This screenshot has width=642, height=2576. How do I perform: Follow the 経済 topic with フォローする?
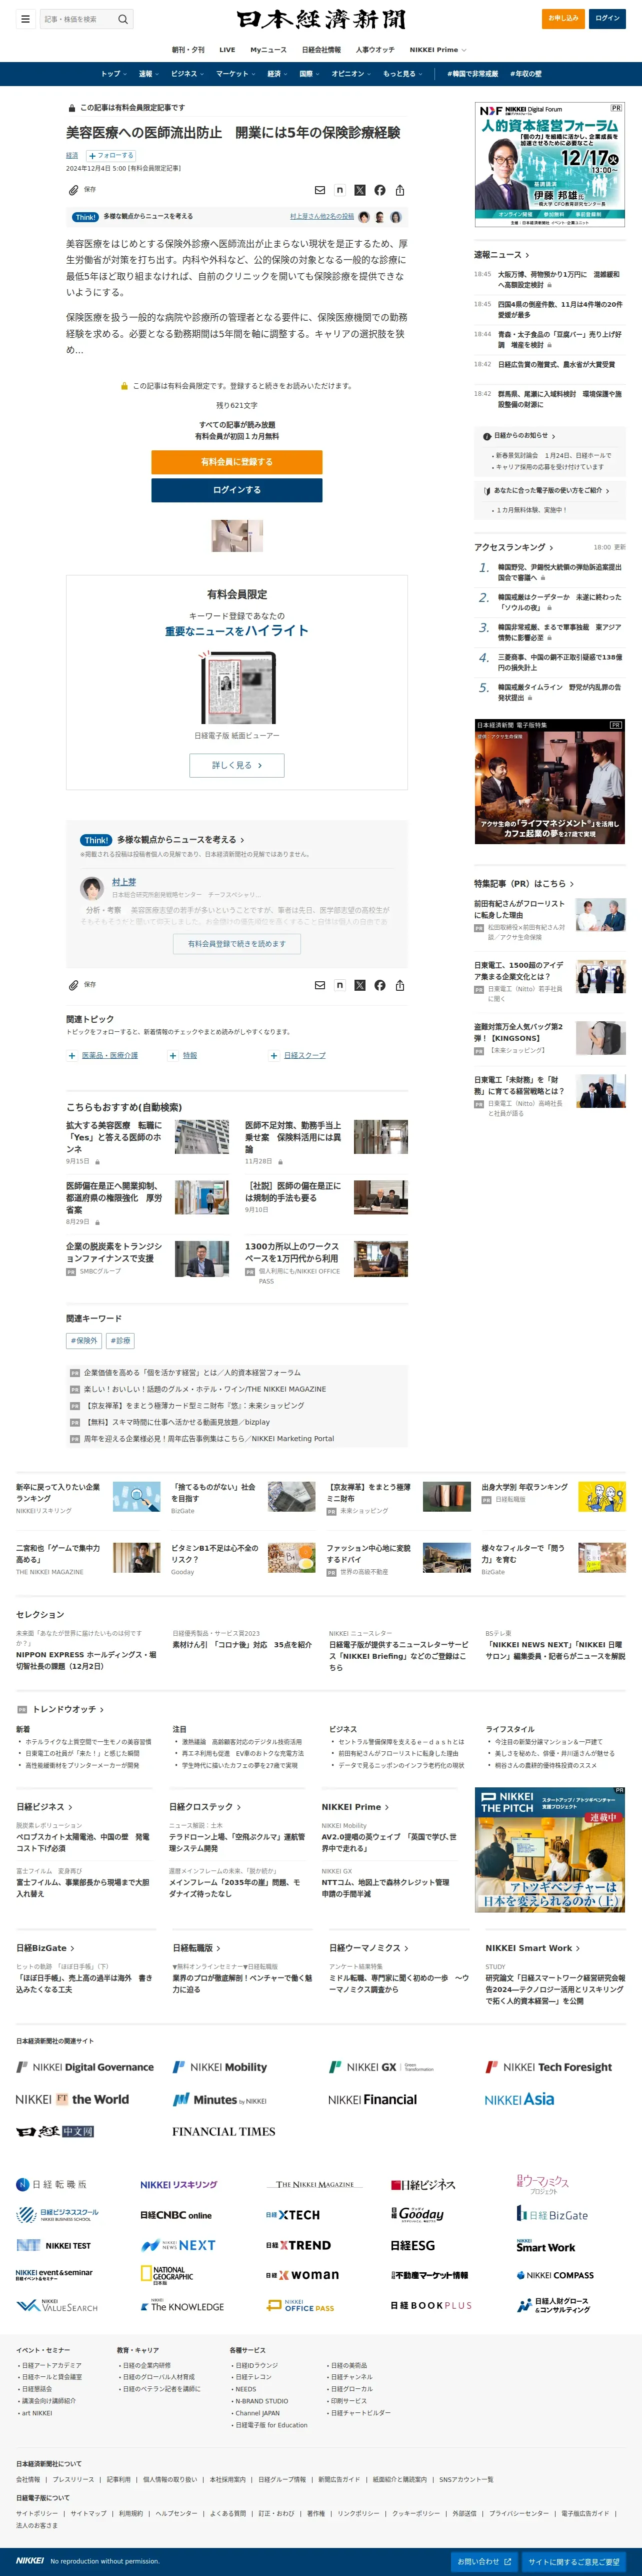110,155
